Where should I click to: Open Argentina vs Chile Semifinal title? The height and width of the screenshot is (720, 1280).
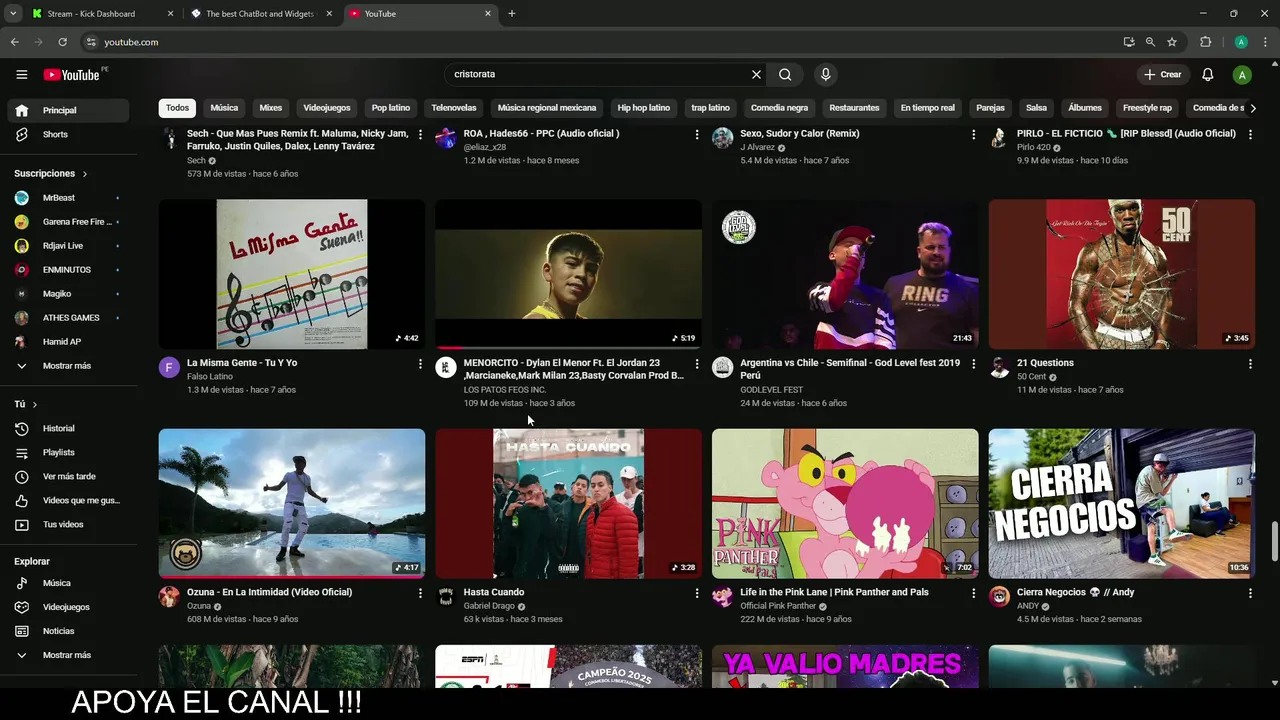(x=850, y=369)
